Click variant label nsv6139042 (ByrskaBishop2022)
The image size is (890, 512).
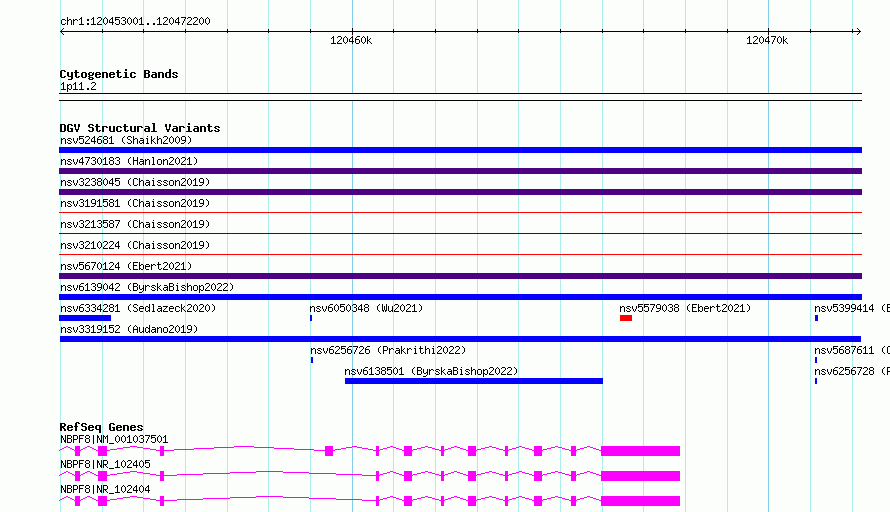[x=147, y=287]
